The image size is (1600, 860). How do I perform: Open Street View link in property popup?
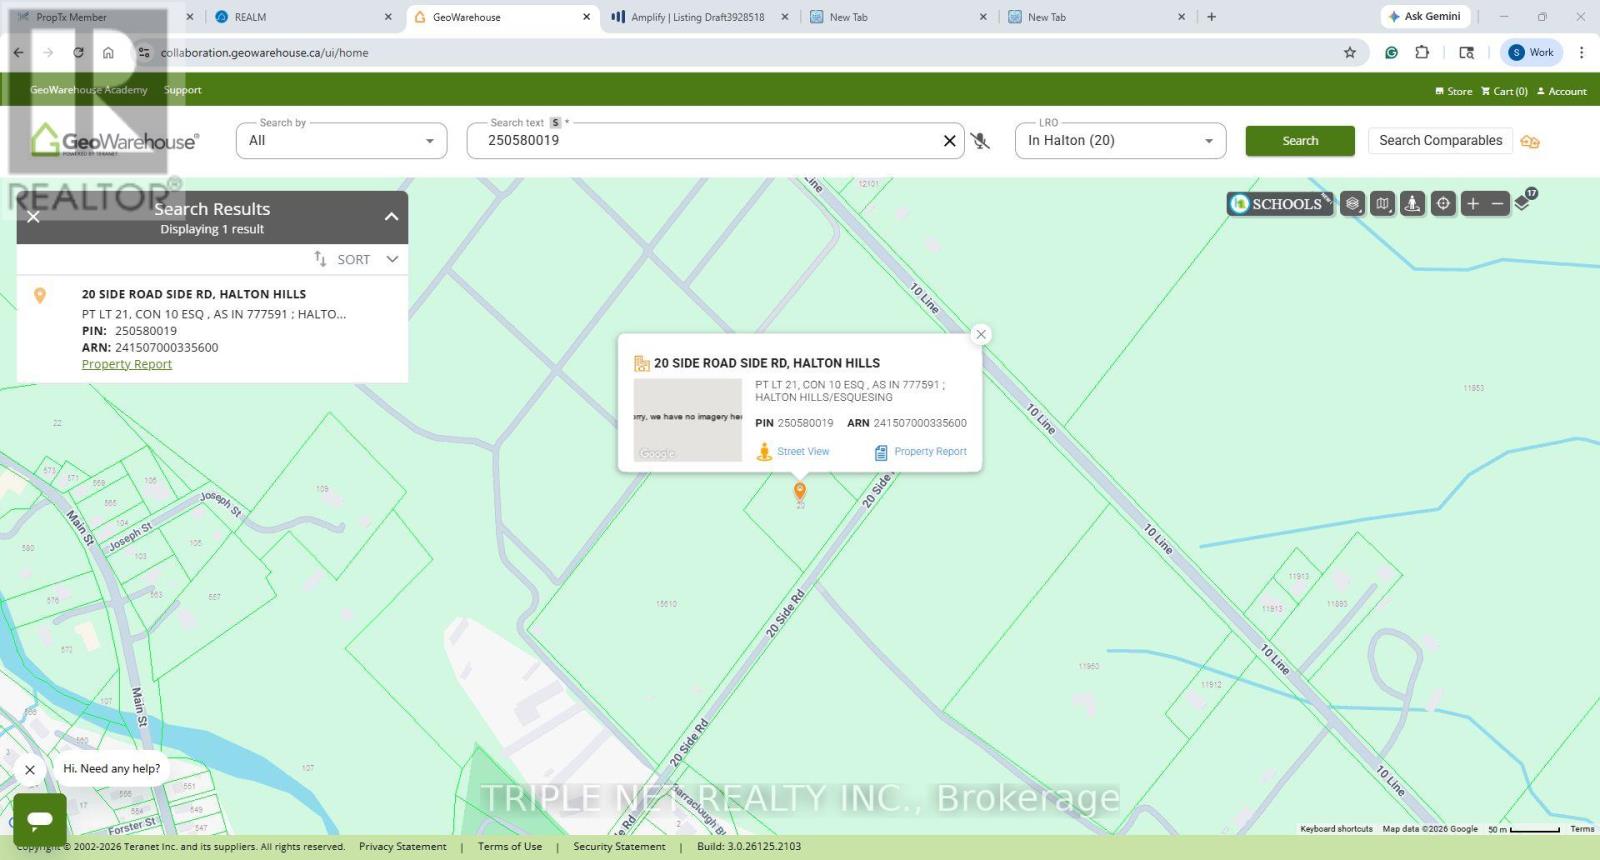[803, 452]
